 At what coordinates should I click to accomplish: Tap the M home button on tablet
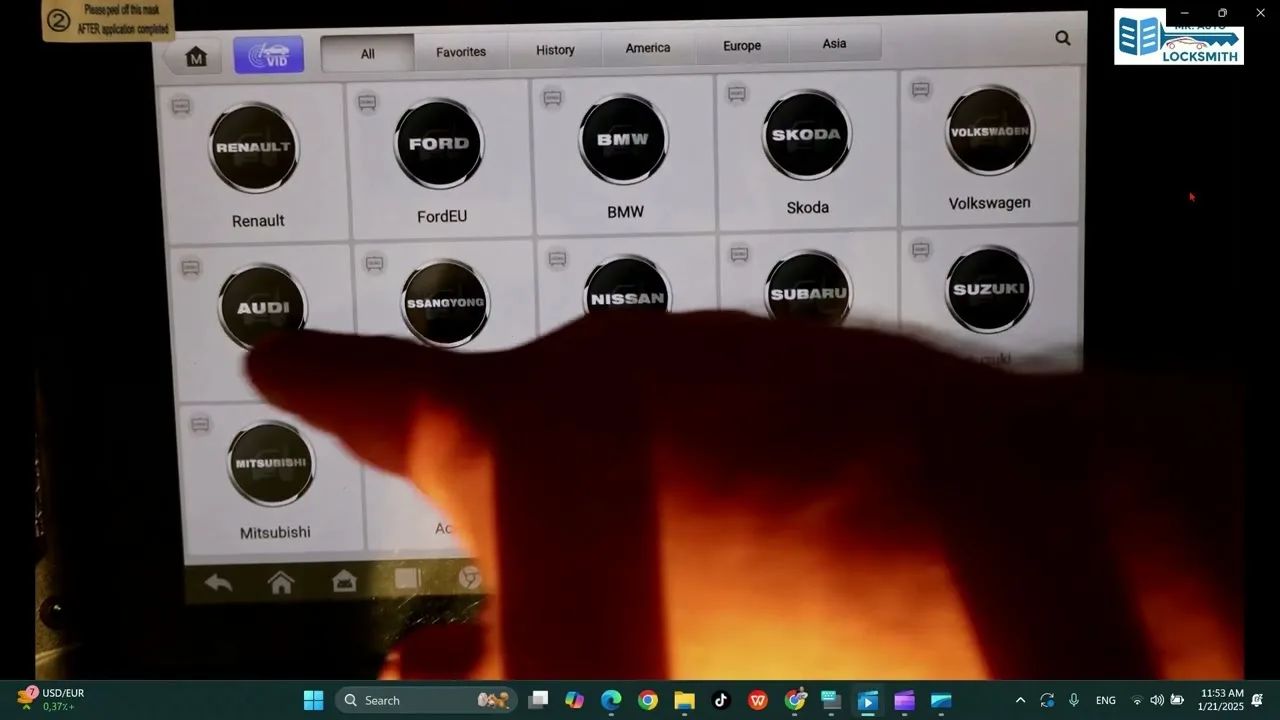coord(196,57)
